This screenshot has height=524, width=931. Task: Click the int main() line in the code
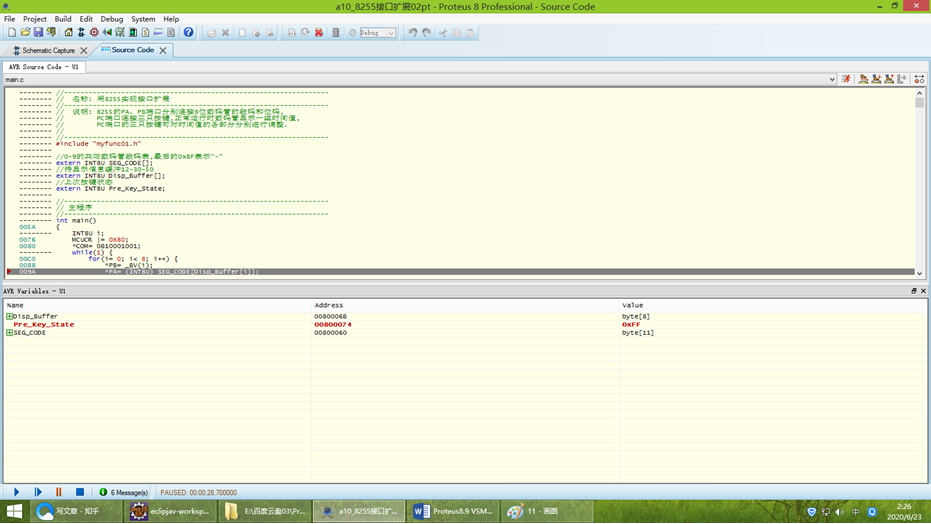(76, 221)
